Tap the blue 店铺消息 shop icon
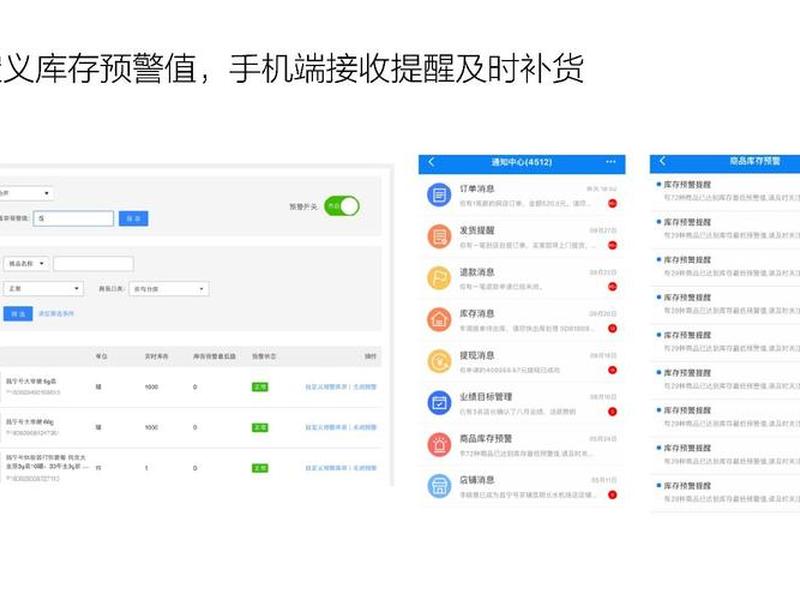 click(439, 486)
